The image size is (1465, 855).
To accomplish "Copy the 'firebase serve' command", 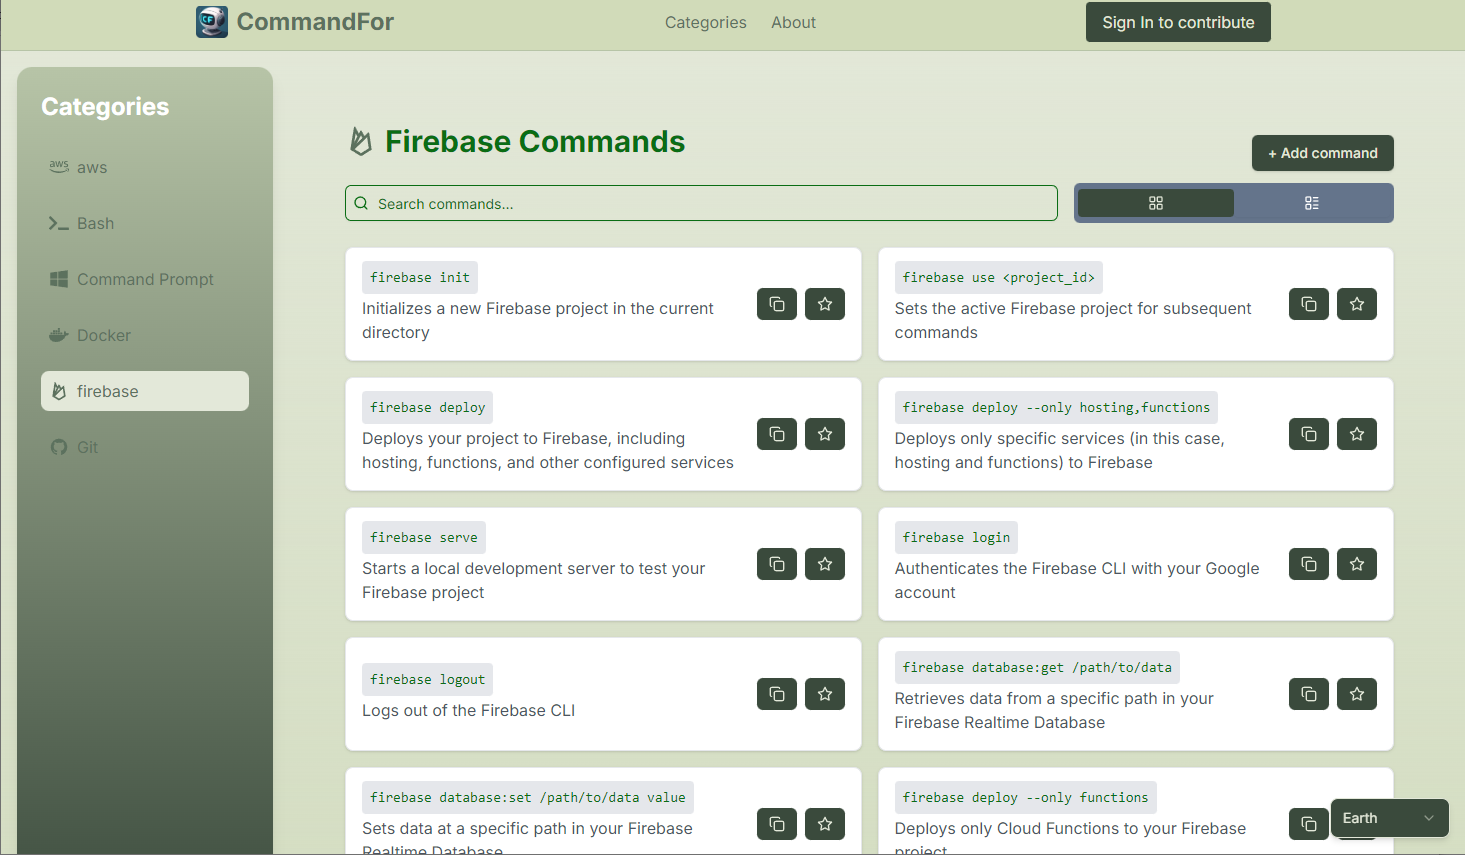I will (777, 564).
